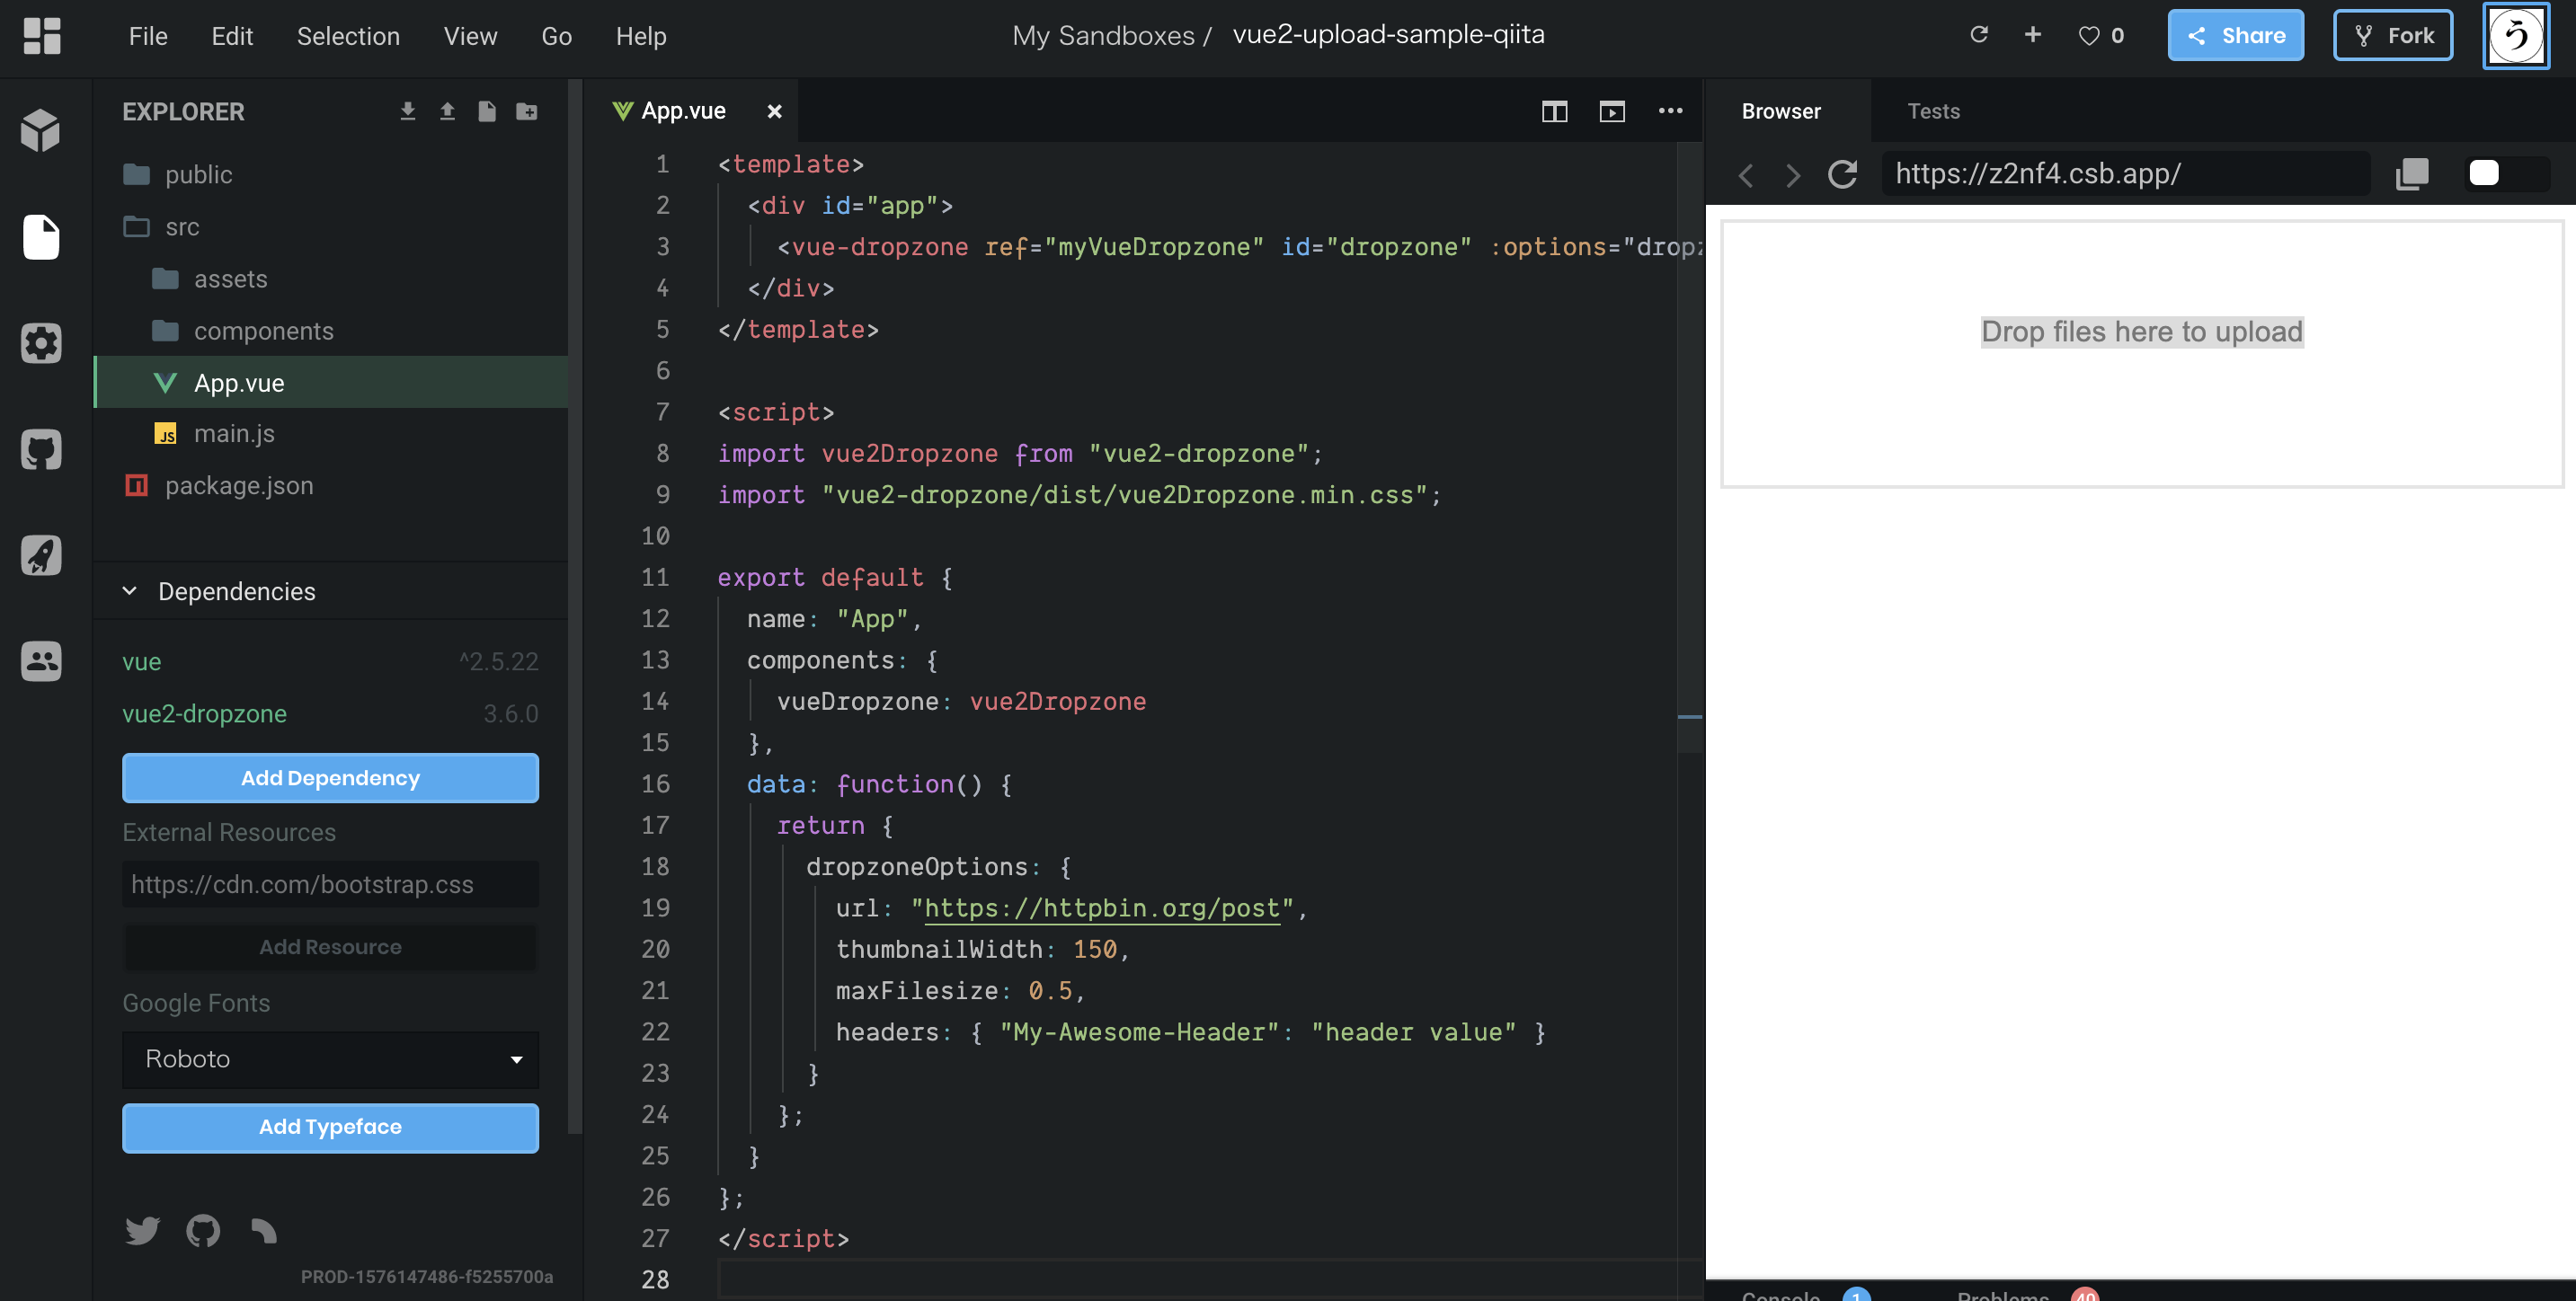Open preview in new window icon
2576x1301 pixels.
(2412, 174)
